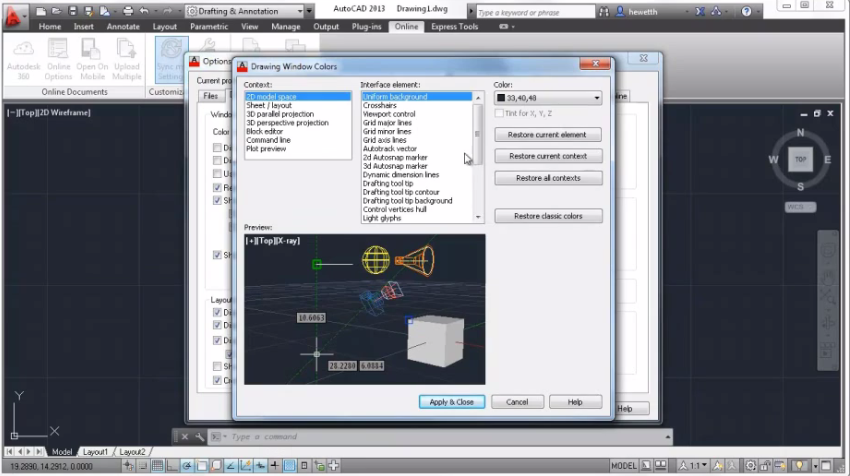Click the search binoculars icon
850x476 pixels.
(x=603, y=11)
